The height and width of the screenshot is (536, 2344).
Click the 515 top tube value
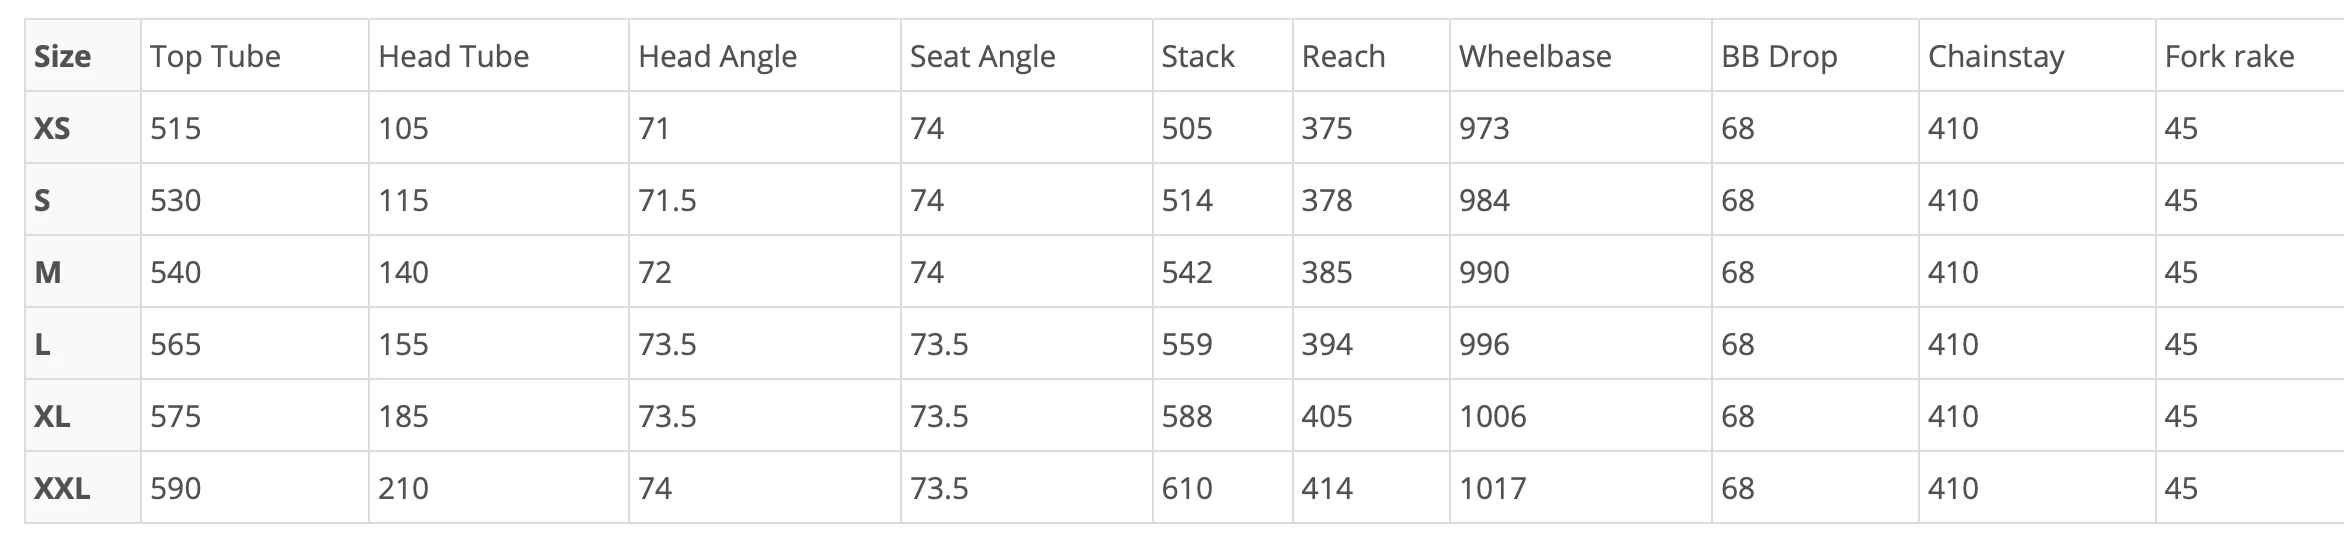(175, 129)
